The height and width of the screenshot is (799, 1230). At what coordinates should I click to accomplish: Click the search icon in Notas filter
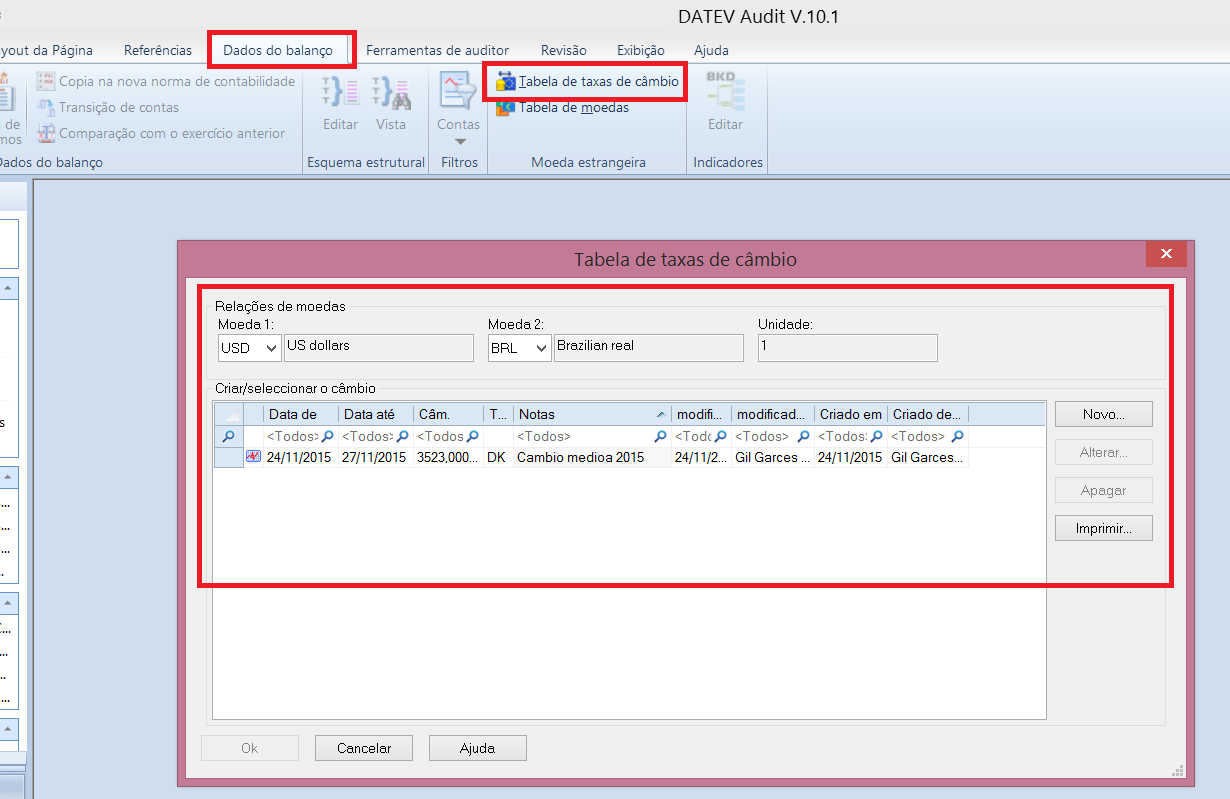660,437
